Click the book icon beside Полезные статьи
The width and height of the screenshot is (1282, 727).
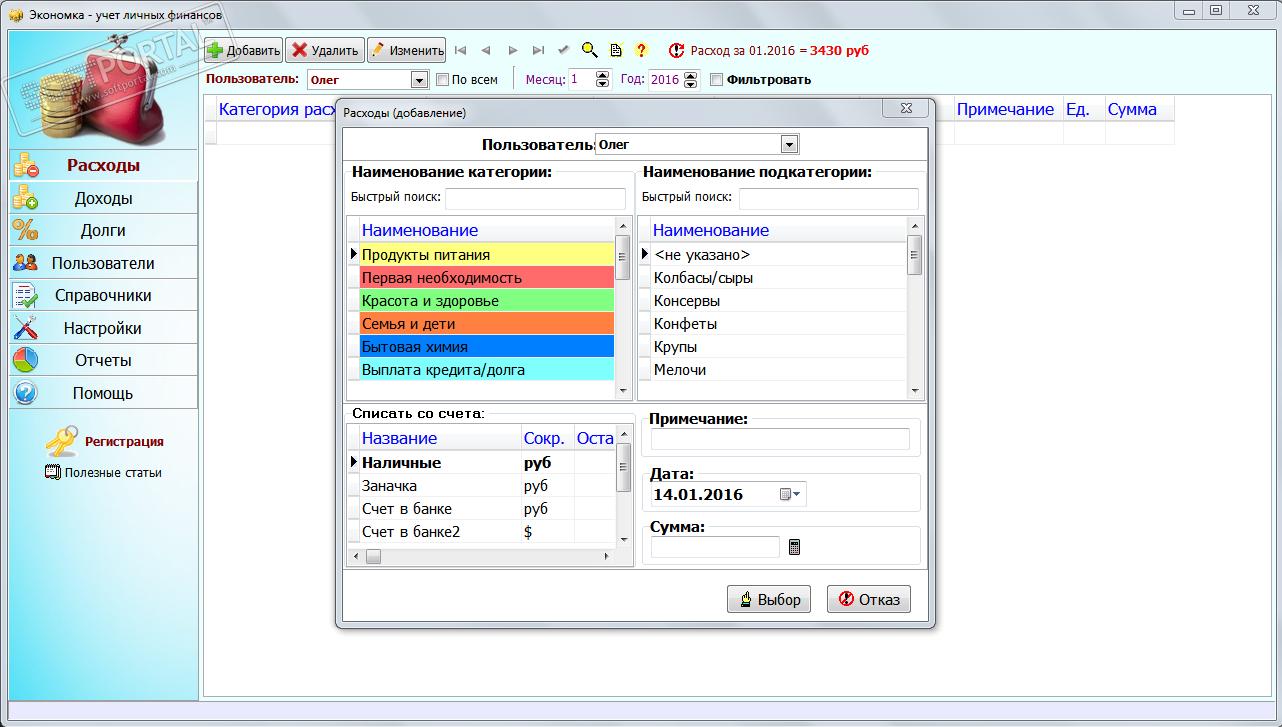53,472
